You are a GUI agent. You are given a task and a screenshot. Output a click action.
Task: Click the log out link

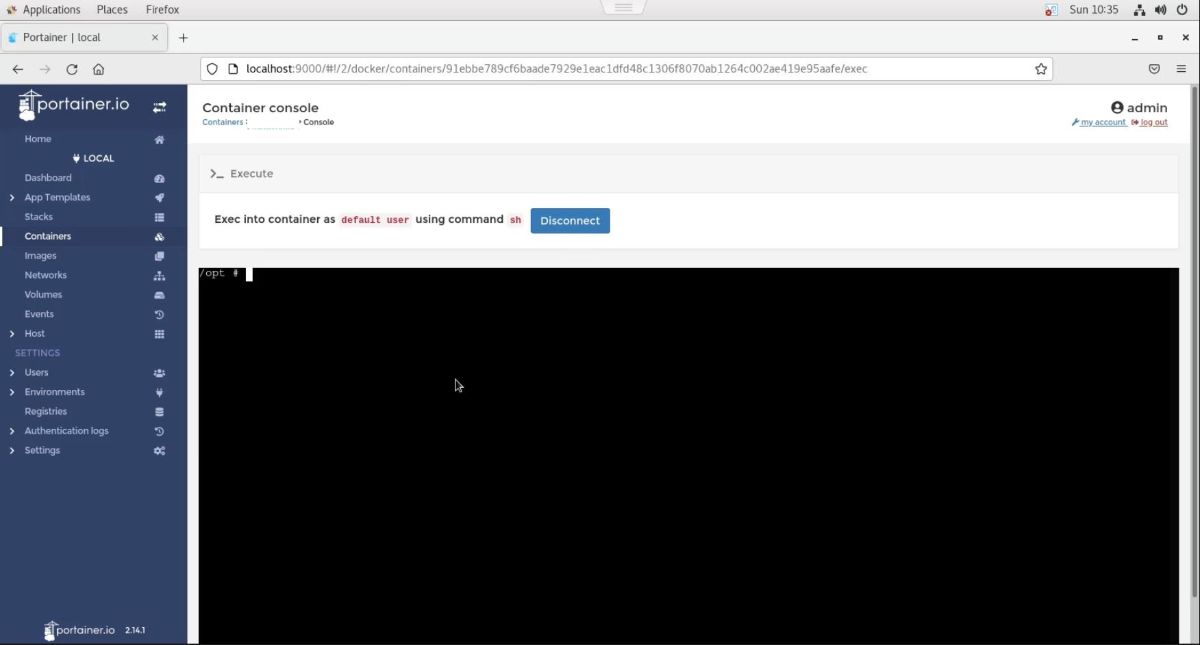pos(1153,122)
